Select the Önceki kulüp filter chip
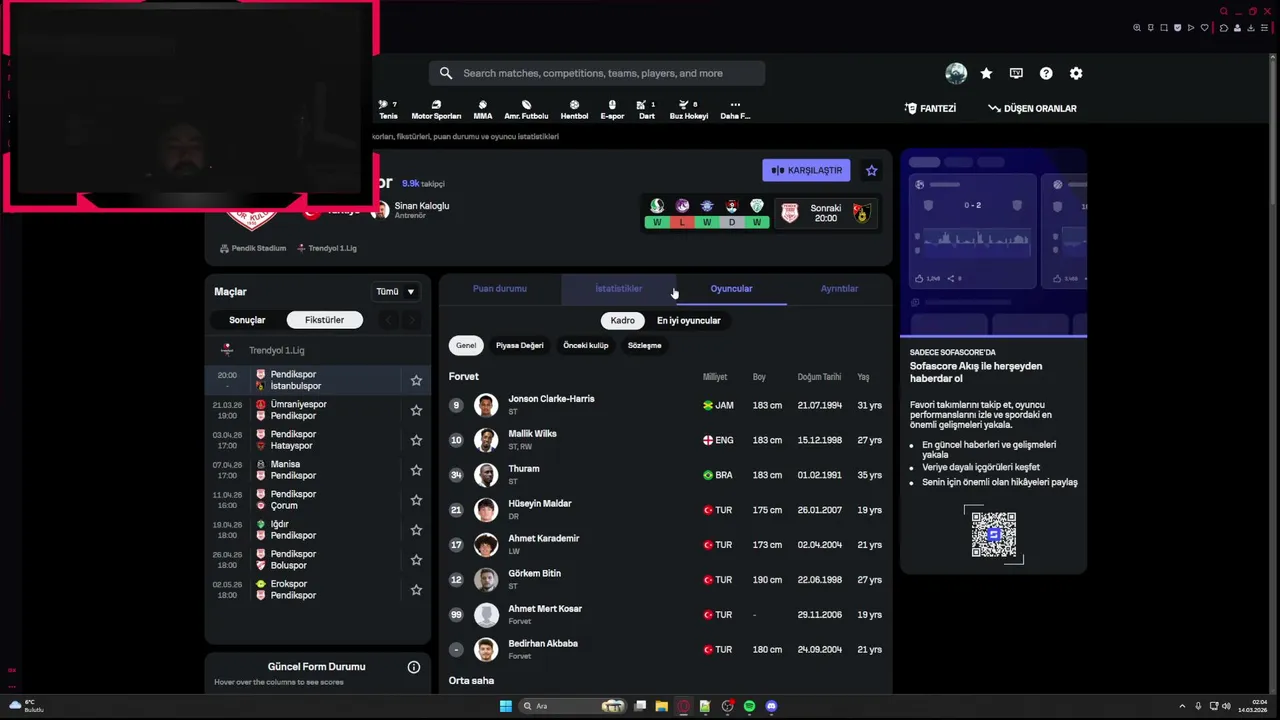 (585, 345)
